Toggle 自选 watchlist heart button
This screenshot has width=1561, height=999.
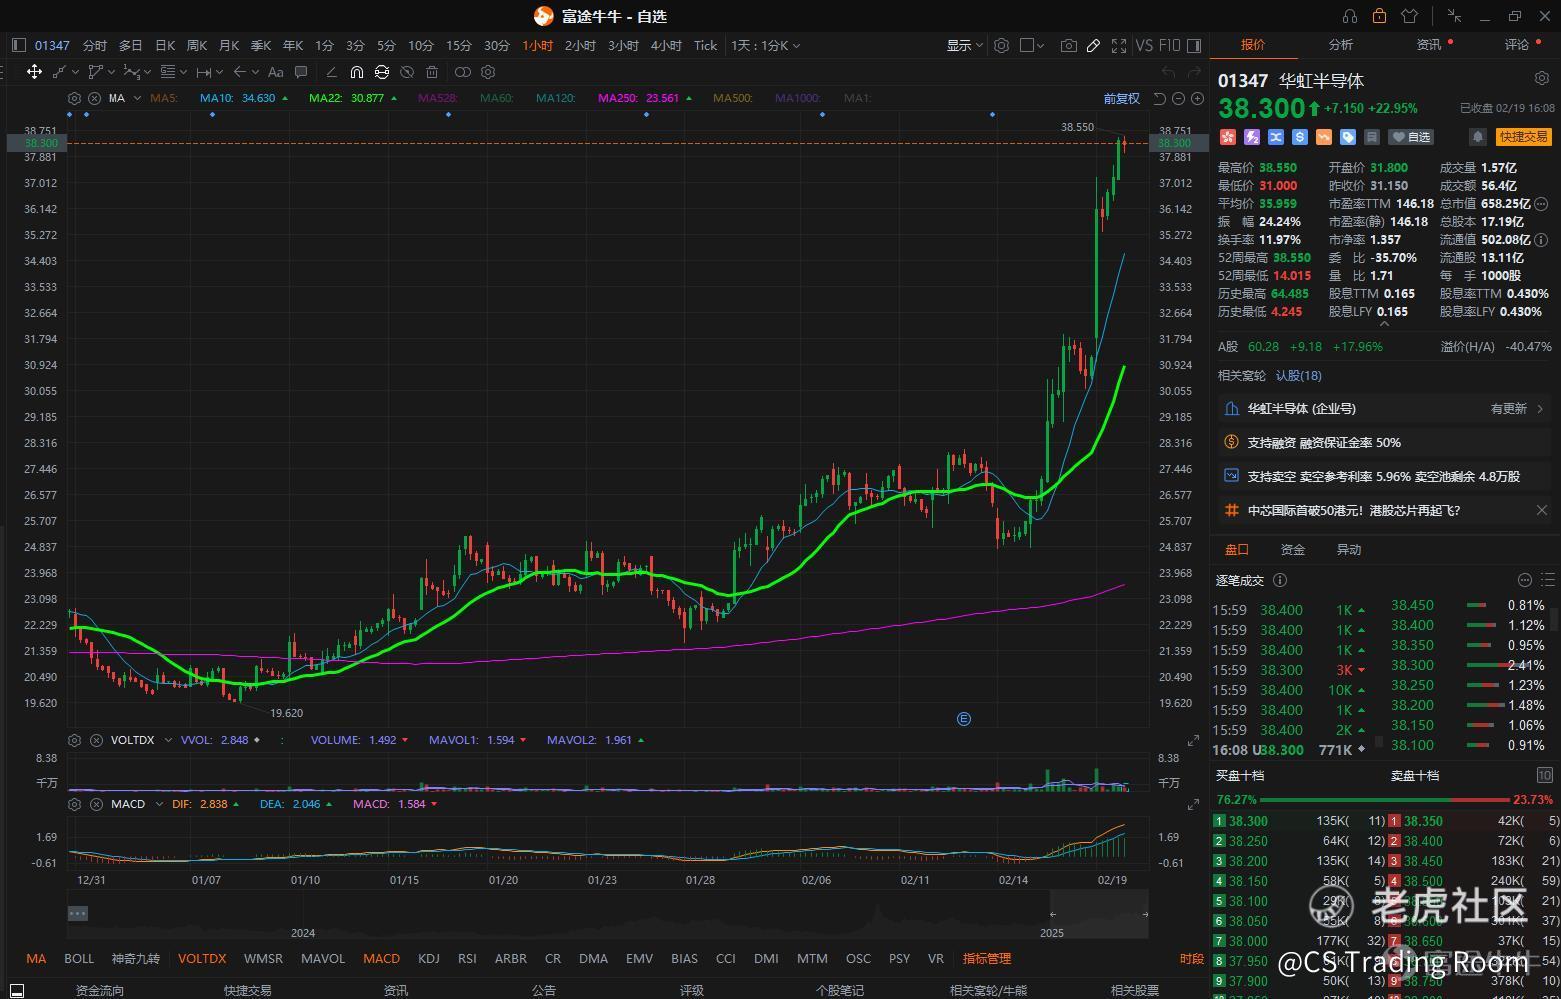click(x=1411, y=137)
